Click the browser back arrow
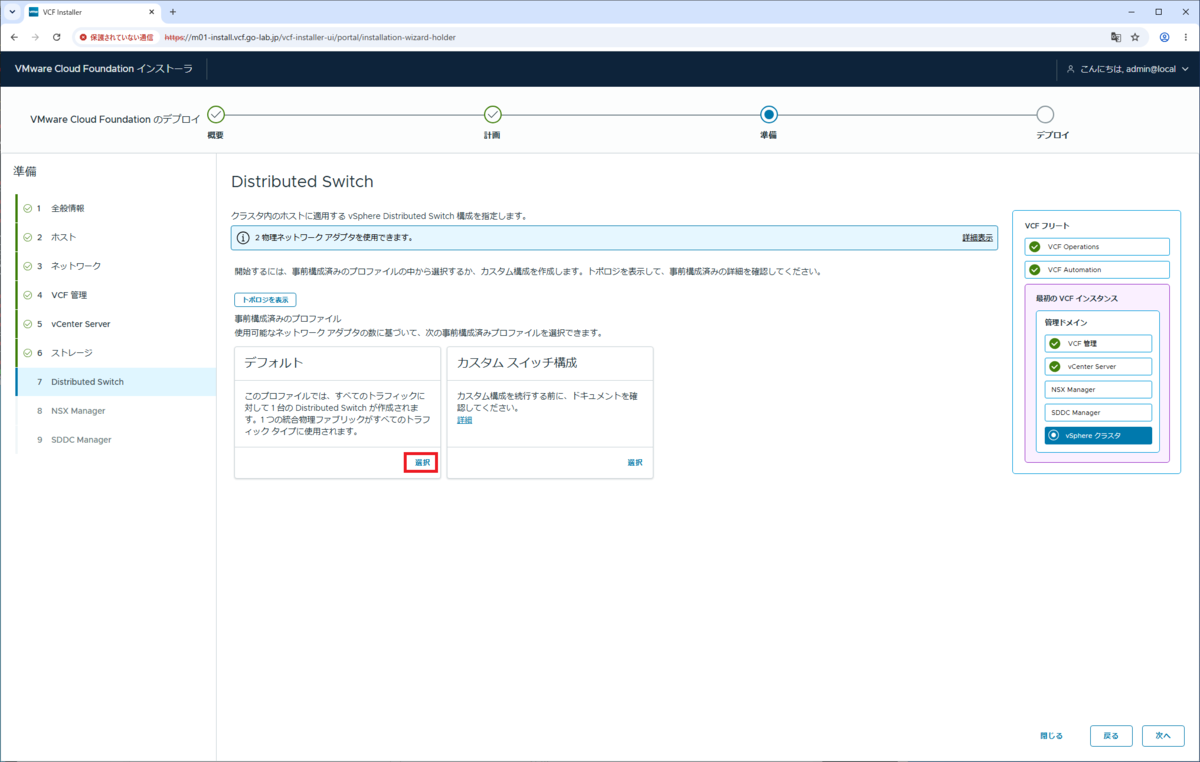 coord(14,37)
